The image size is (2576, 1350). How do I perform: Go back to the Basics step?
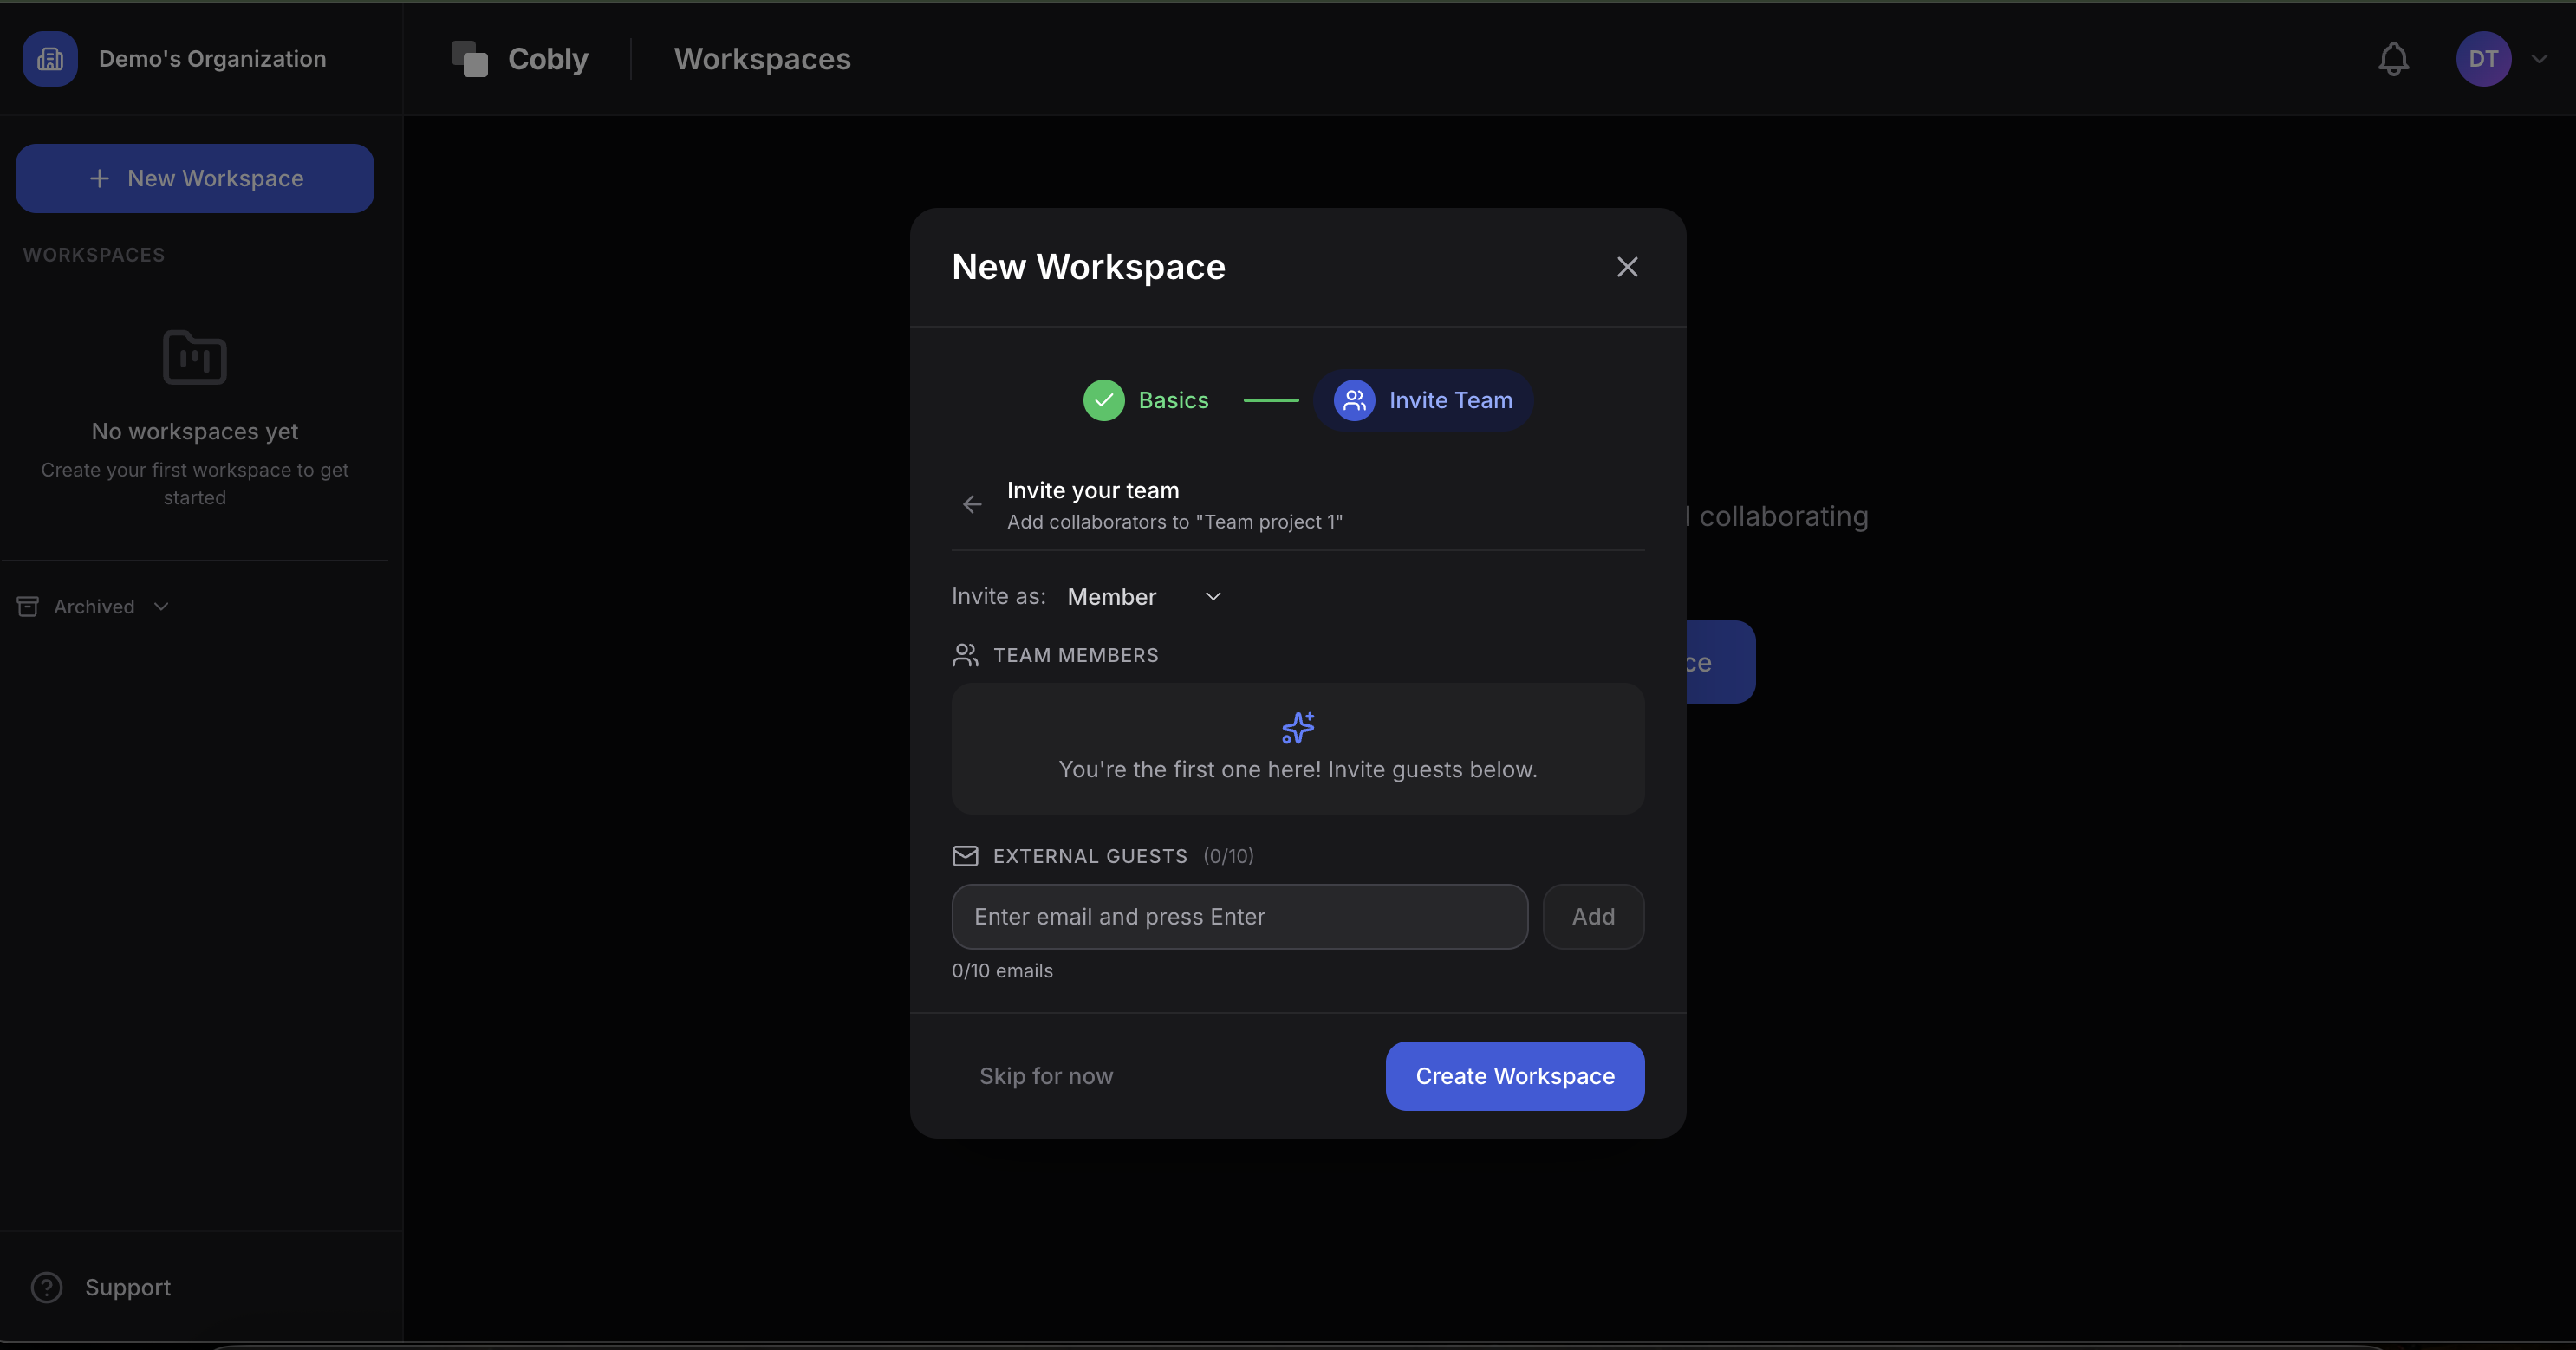pyautogui.click(x=1146, y=400)
